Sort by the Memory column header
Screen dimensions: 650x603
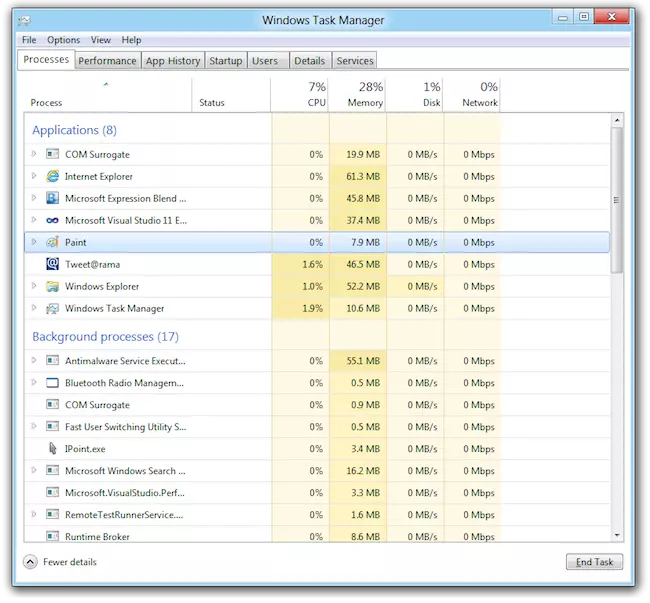[357, 95]
